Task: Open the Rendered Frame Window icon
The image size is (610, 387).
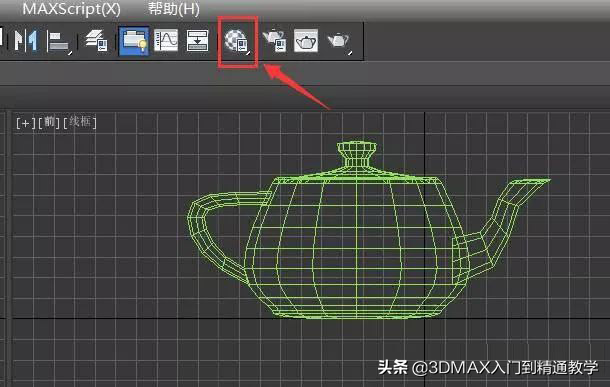Action: pyautogui.click(x=306, y=40)
